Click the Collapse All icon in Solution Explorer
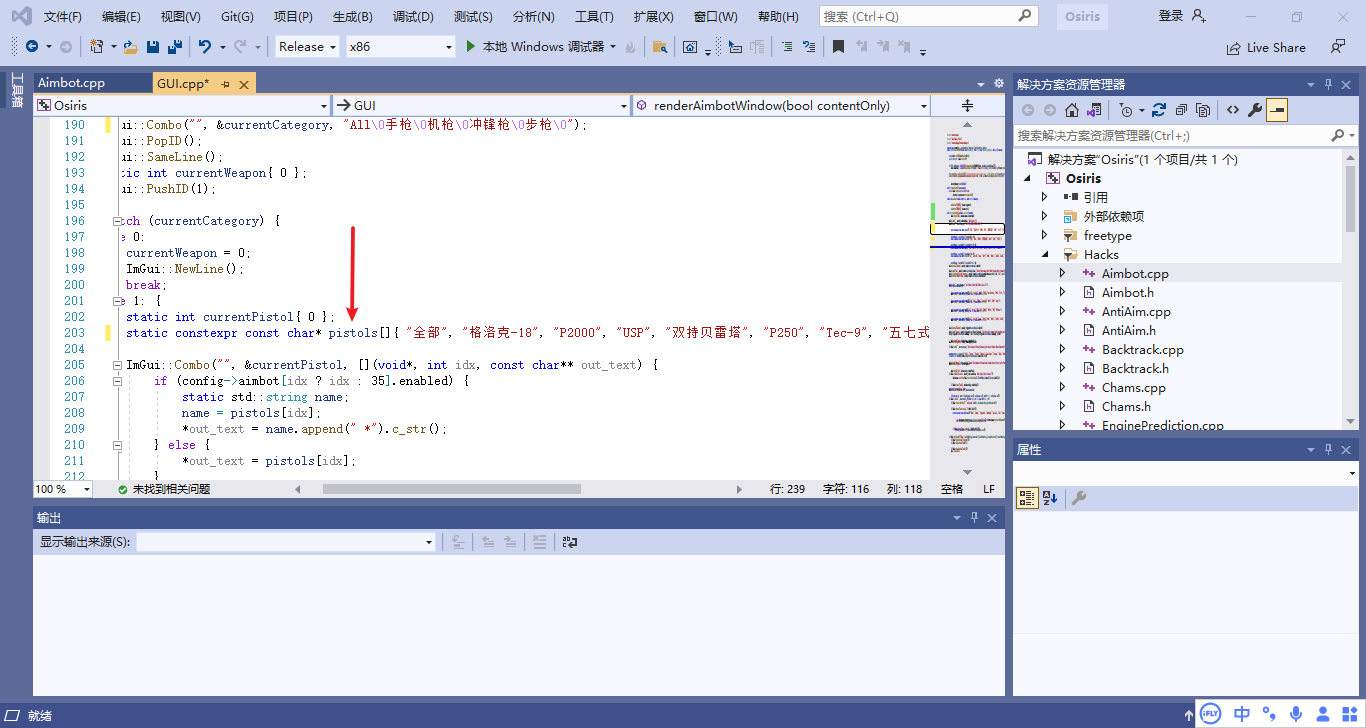 point(1181,110)
